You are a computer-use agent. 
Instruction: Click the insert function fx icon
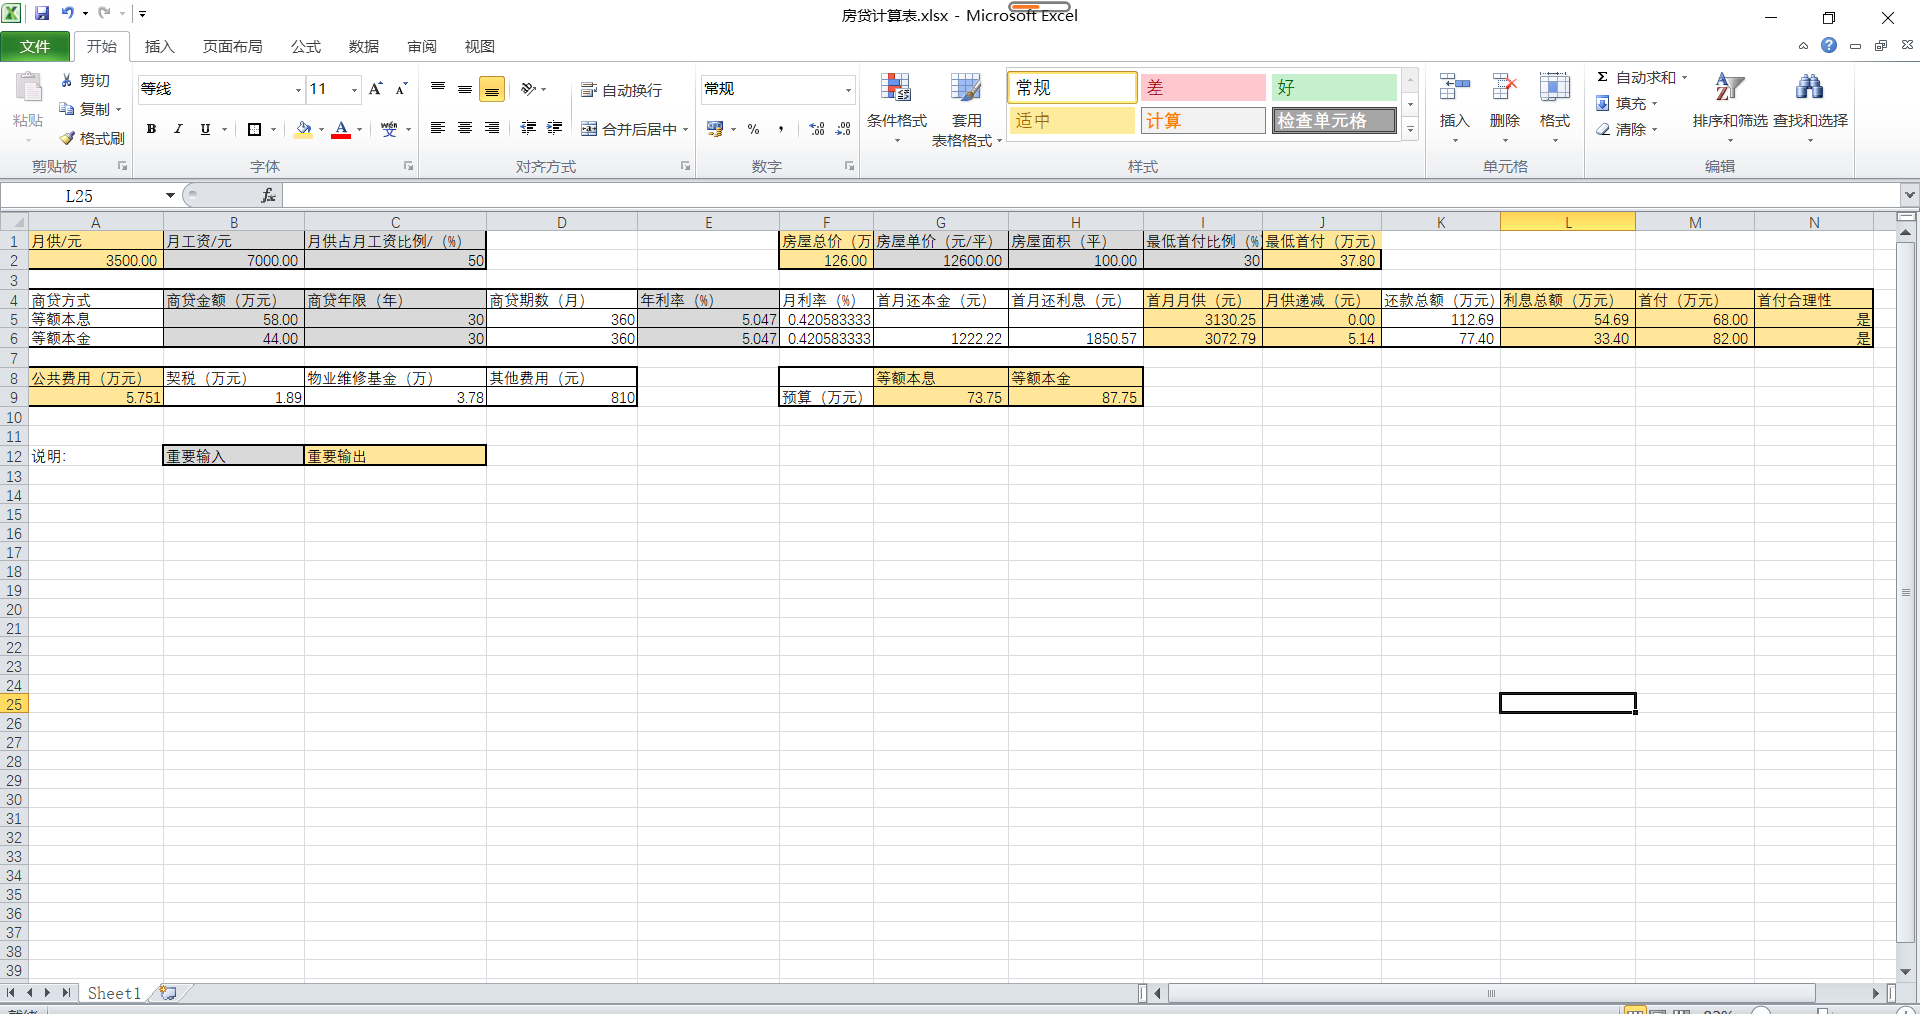point(268,196)
